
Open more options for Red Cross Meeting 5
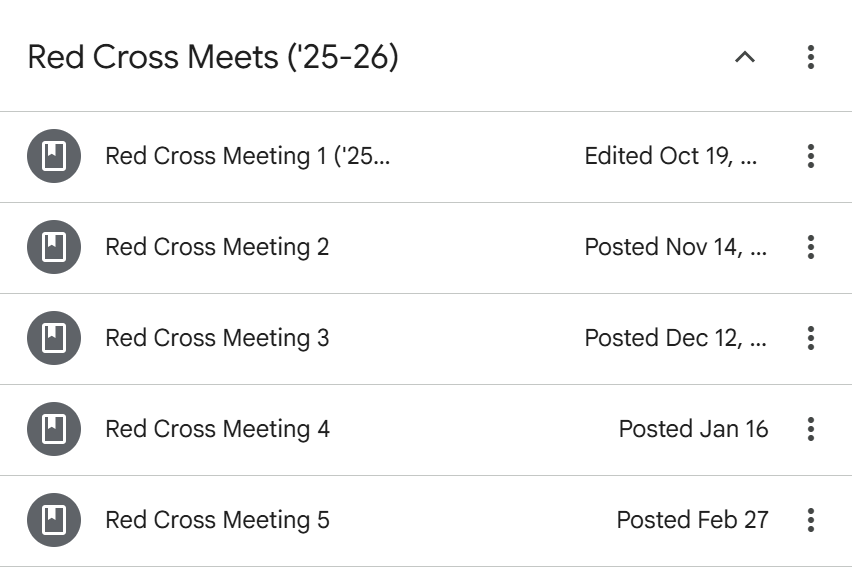coord(810,520)
